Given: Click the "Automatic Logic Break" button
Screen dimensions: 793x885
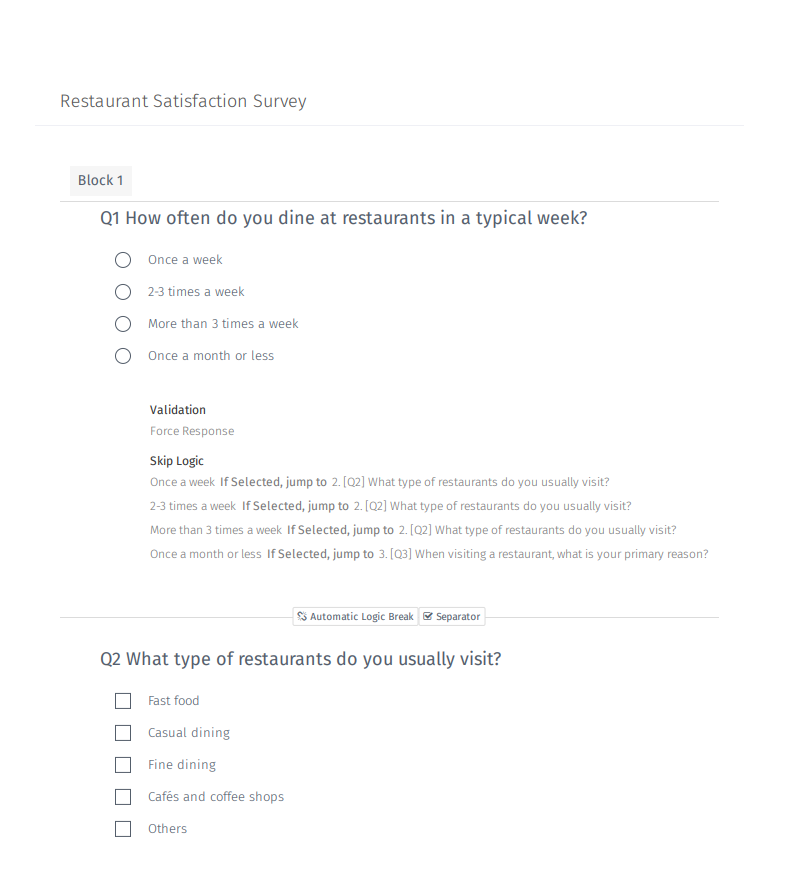Looking at the screenshot, I should (355, 616).
